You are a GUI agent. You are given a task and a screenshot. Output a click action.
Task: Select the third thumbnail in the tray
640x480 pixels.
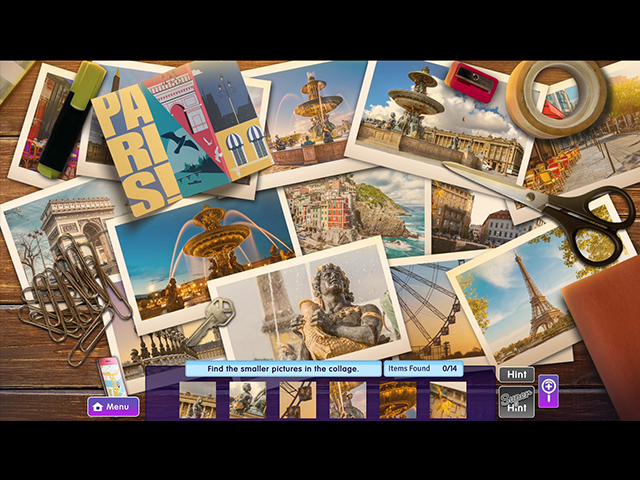pyautogui.click(x=298, y=400)
